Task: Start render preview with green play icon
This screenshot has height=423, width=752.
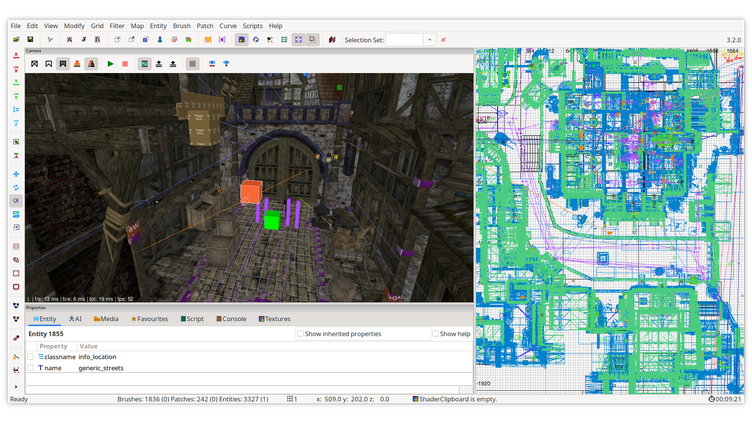Action: point(110,64)
